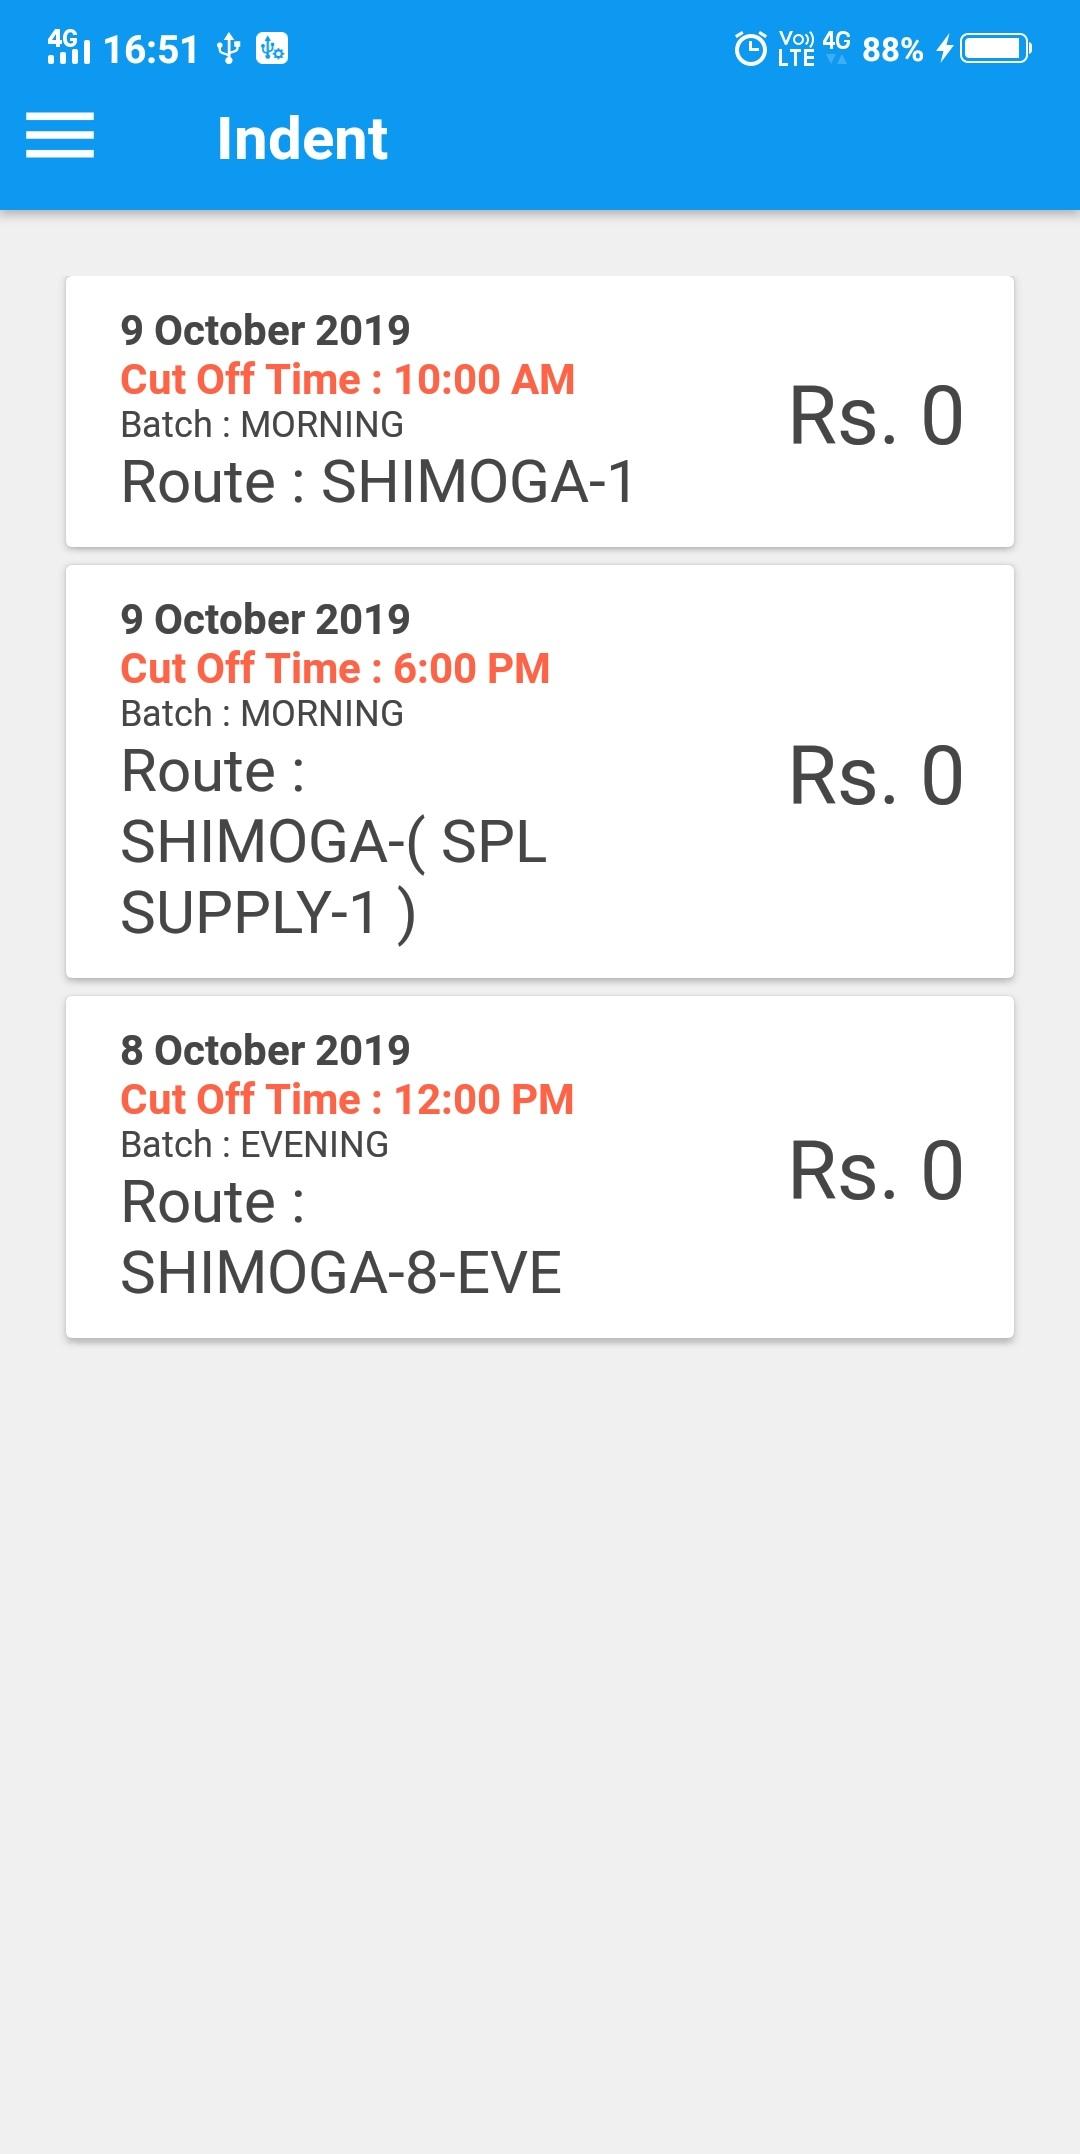The height and width of the screenshot is (2154, 1080).
Task: Tap Rs. 0 amount on SHIMOGA-1 card
Action: tap(876, 415)
